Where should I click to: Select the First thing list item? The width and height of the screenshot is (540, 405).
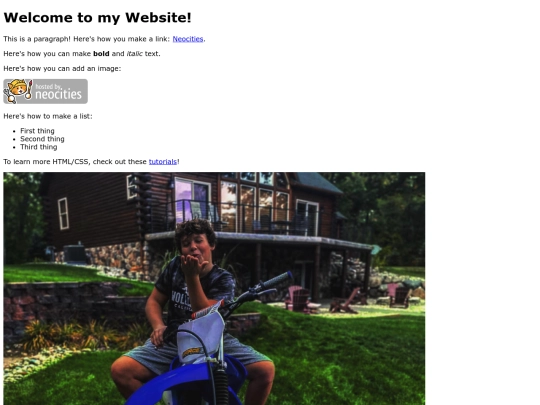[x=37, y=131]
